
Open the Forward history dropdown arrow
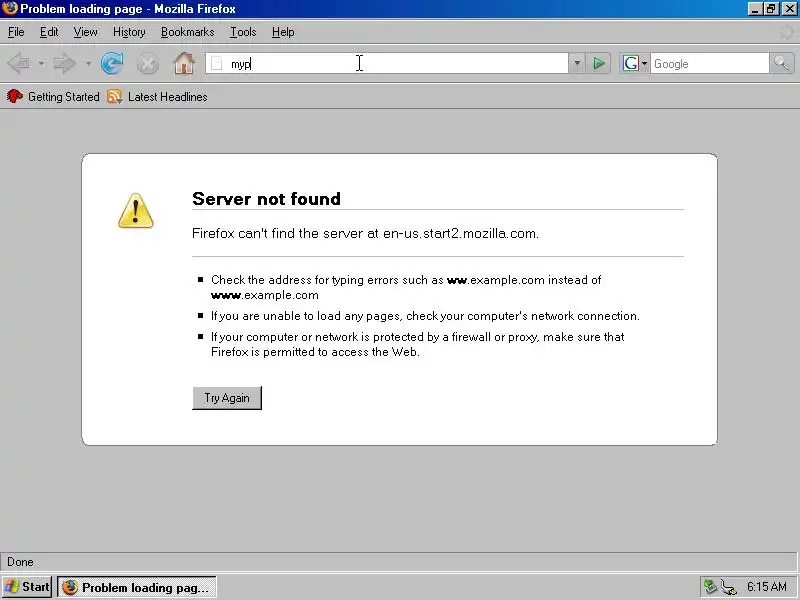(x=88, y=64)
